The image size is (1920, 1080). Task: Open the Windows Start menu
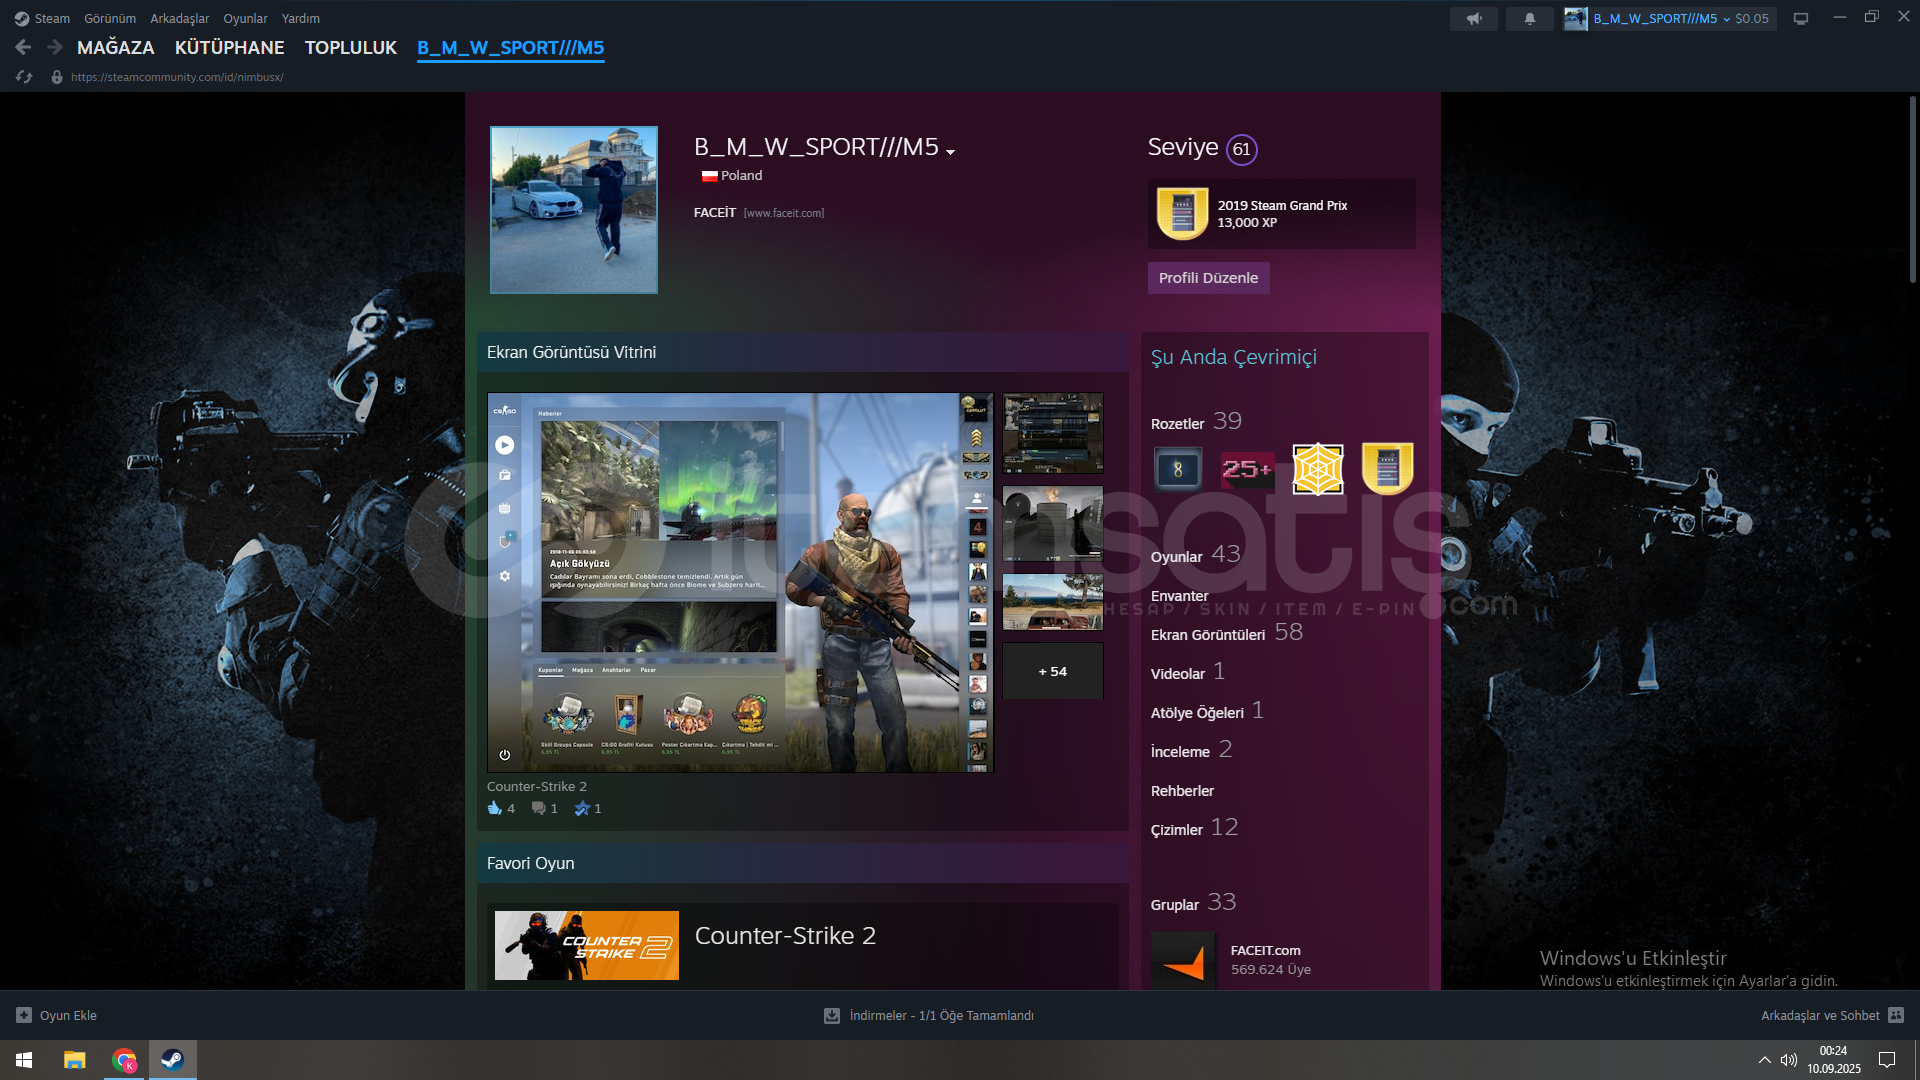point(24,1060)
